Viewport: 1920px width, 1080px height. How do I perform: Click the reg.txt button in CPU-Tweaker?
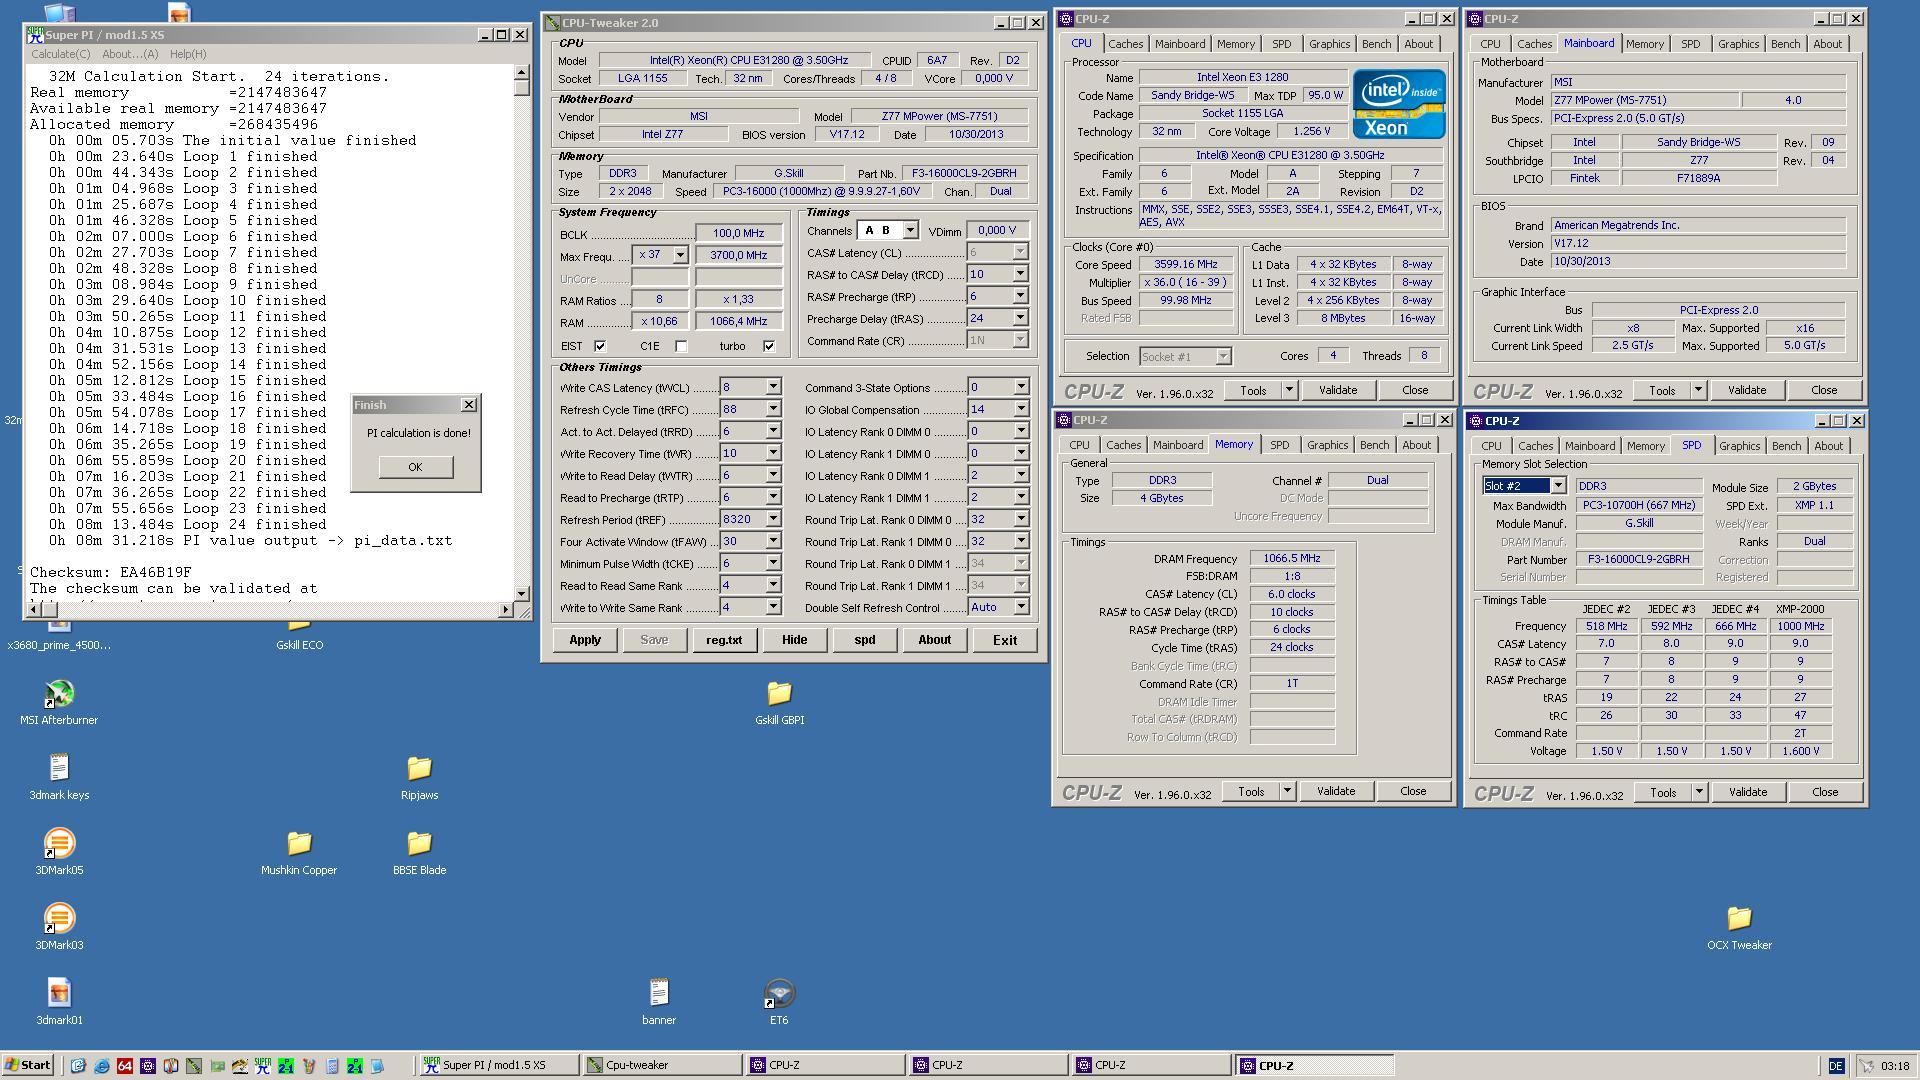[724, 640]
